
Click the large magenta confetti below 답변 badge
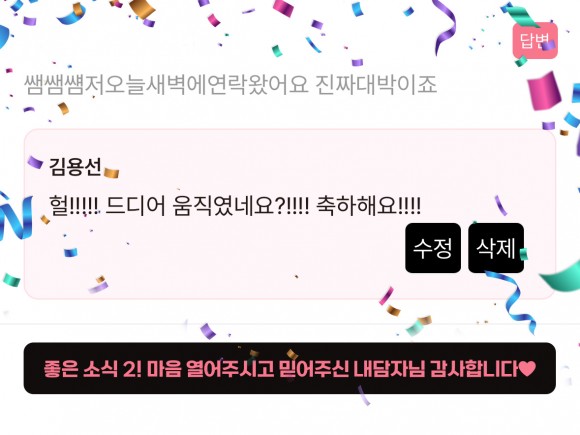tap(544, 91)
